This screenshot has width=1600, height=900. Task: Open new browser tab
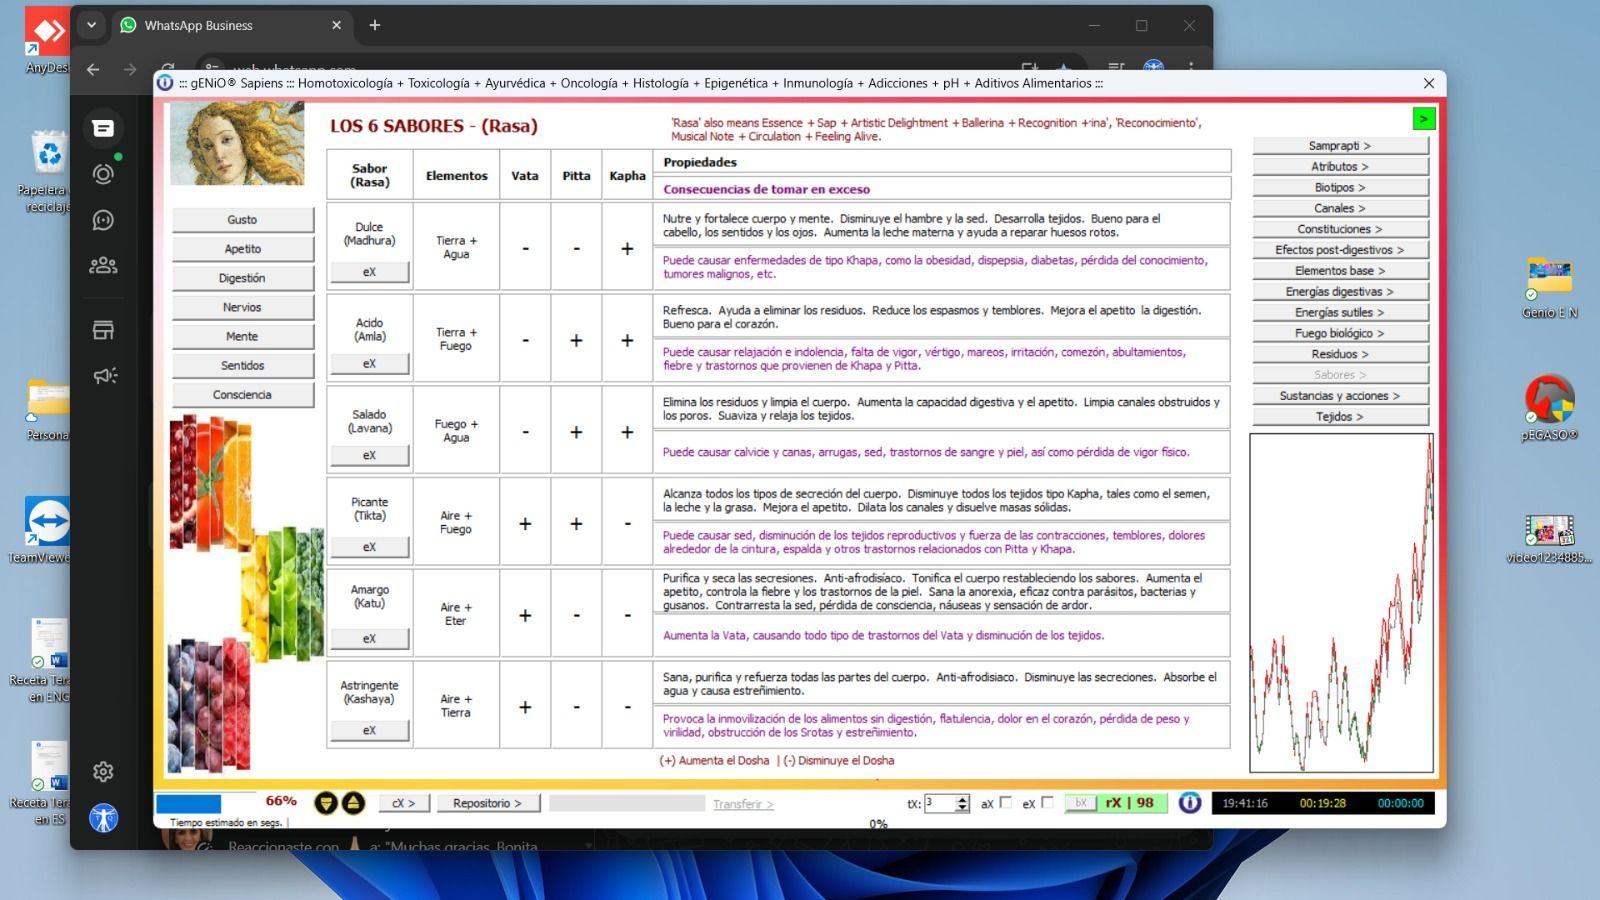click(x=375, y=25)
